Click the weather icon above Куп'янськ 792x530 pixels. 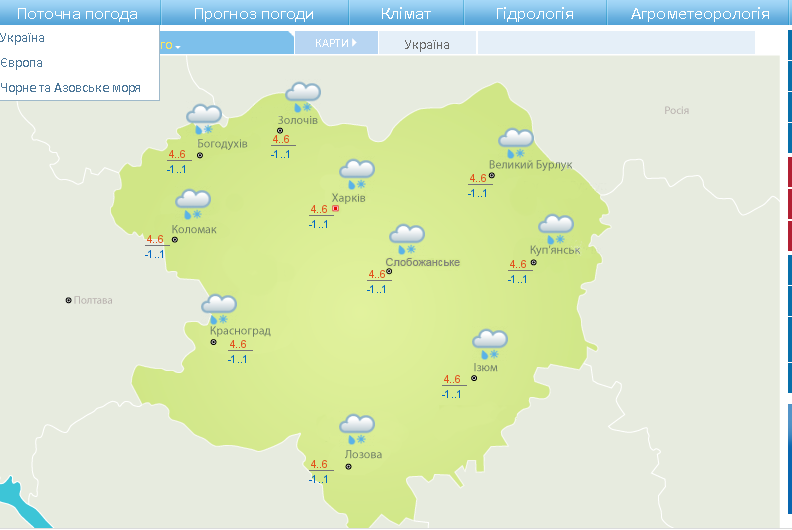556,229
